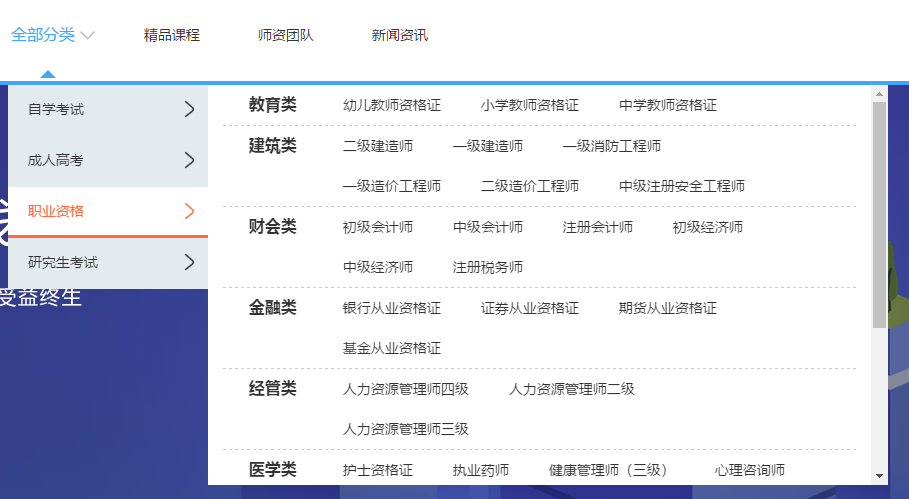Open 心理咨询师 link

750,471
